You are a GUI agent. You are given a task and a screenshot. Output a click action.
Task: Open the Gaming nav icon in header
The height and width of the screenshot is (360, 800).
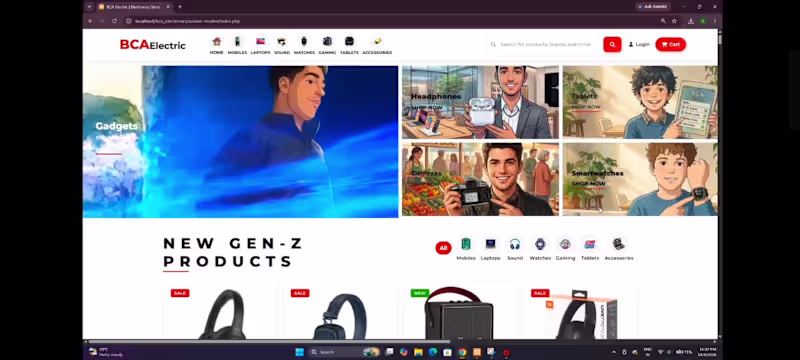point(327,45)
